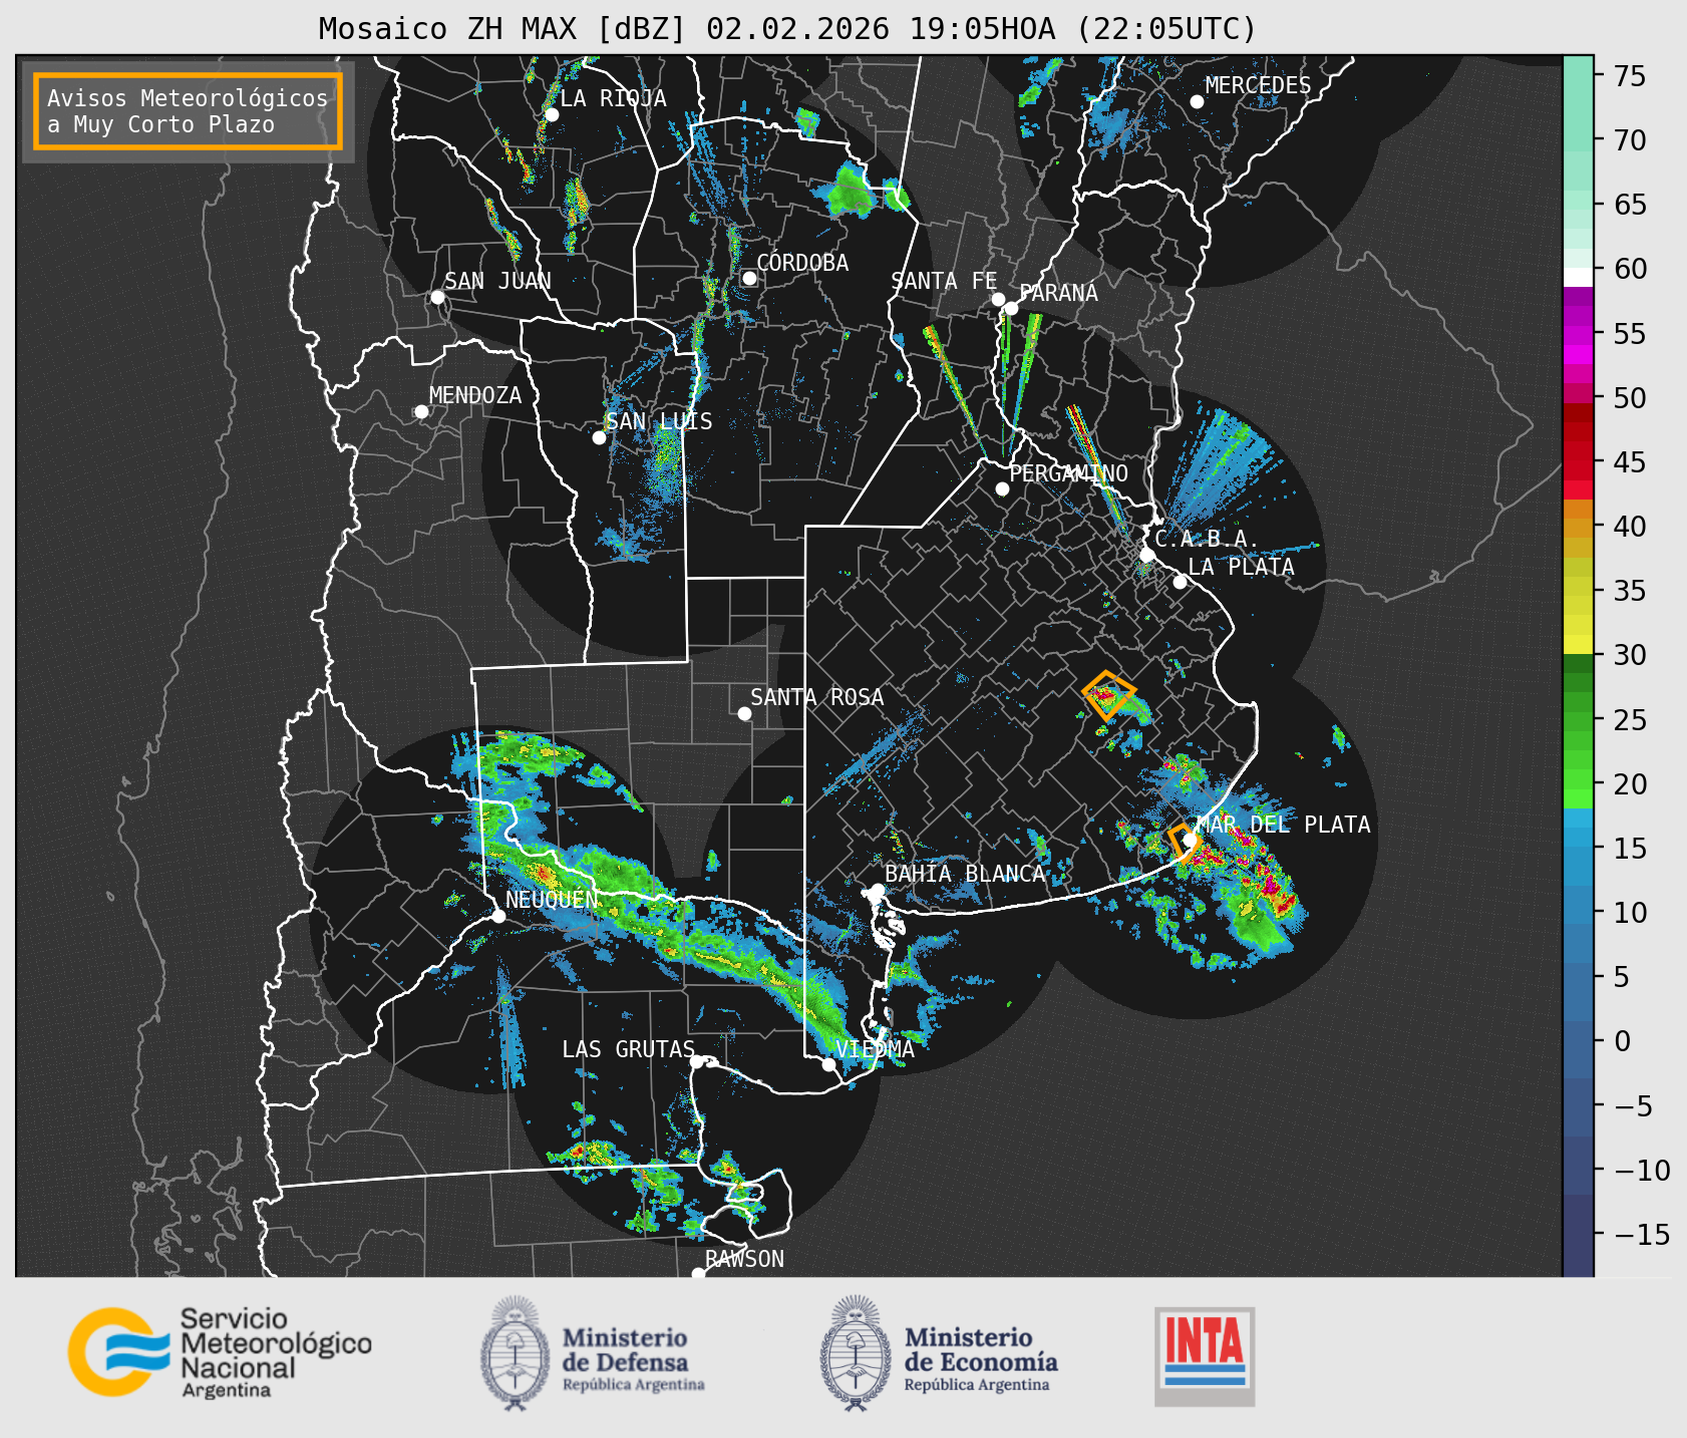Select the large orange warning polygon in central Buenos Aires
The image size is (1687, 1438).
click(x=1108, y=694)
